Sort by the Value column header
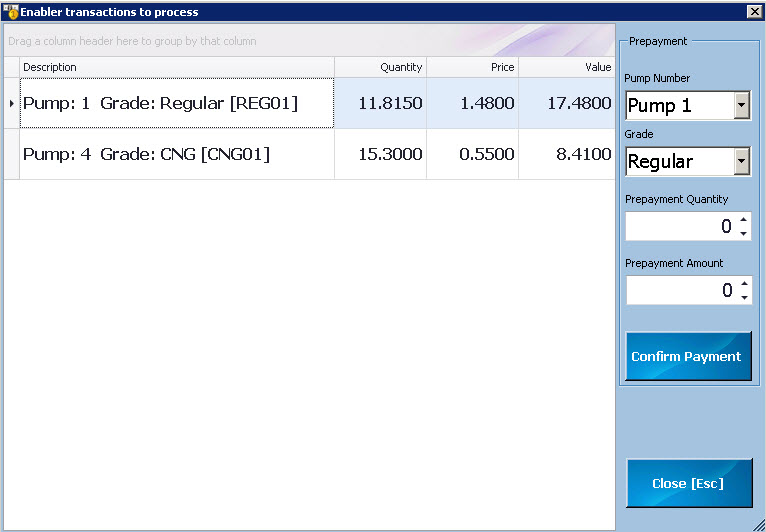Image resolution: width=766 pixels, height=532 pixels. pos(567,67)
